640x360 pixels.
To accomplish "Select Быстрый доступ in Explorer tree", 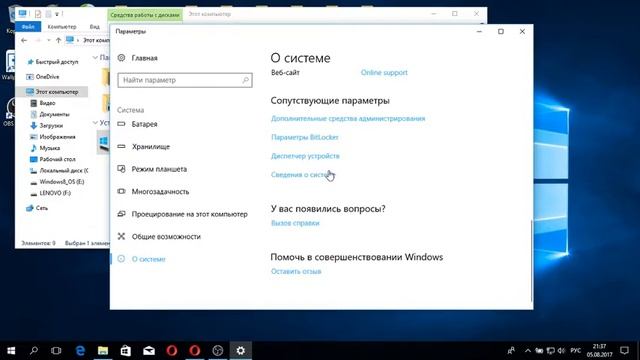I will coord(57,62).
